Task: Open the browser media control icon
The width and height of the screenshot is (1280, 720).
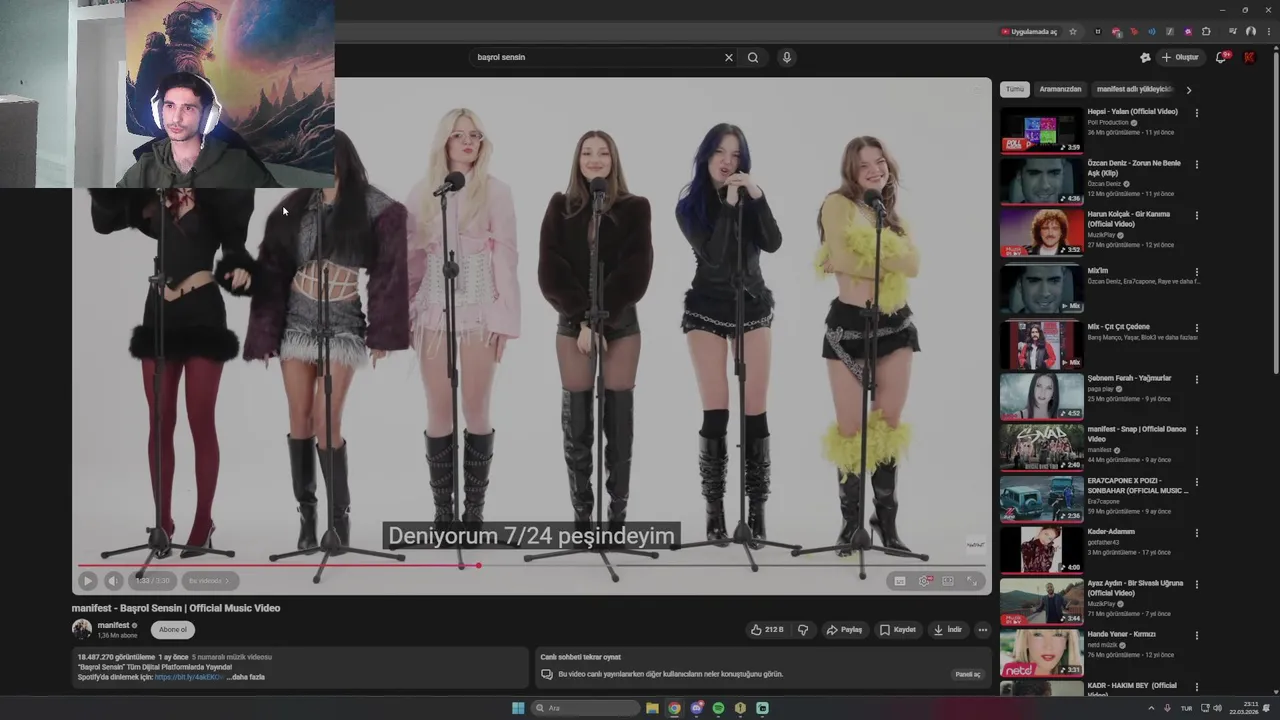Action: (1233, 31)
